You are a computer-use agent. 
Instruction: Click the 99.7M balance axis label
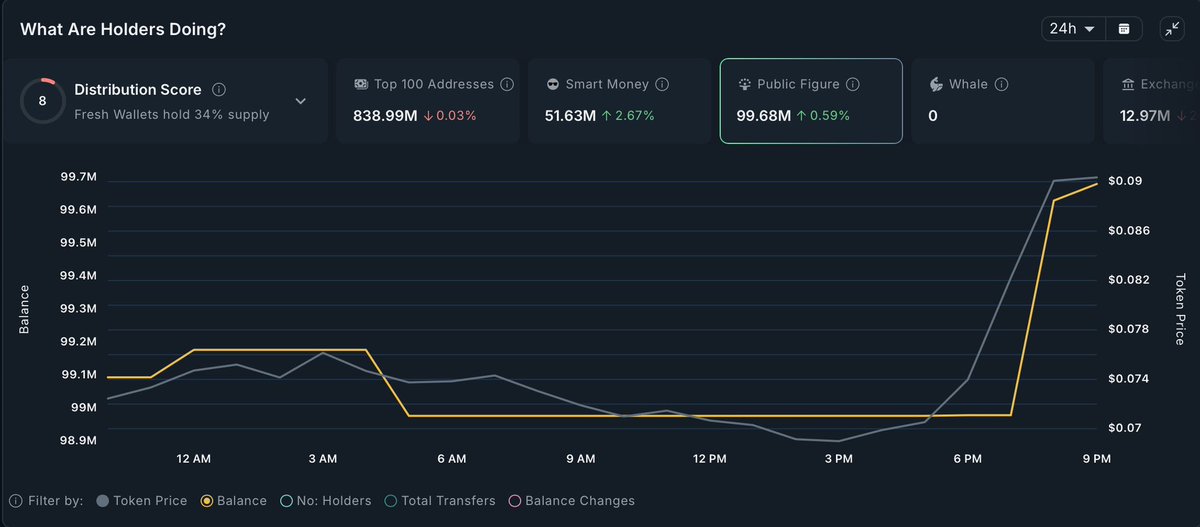click(79, 177)
